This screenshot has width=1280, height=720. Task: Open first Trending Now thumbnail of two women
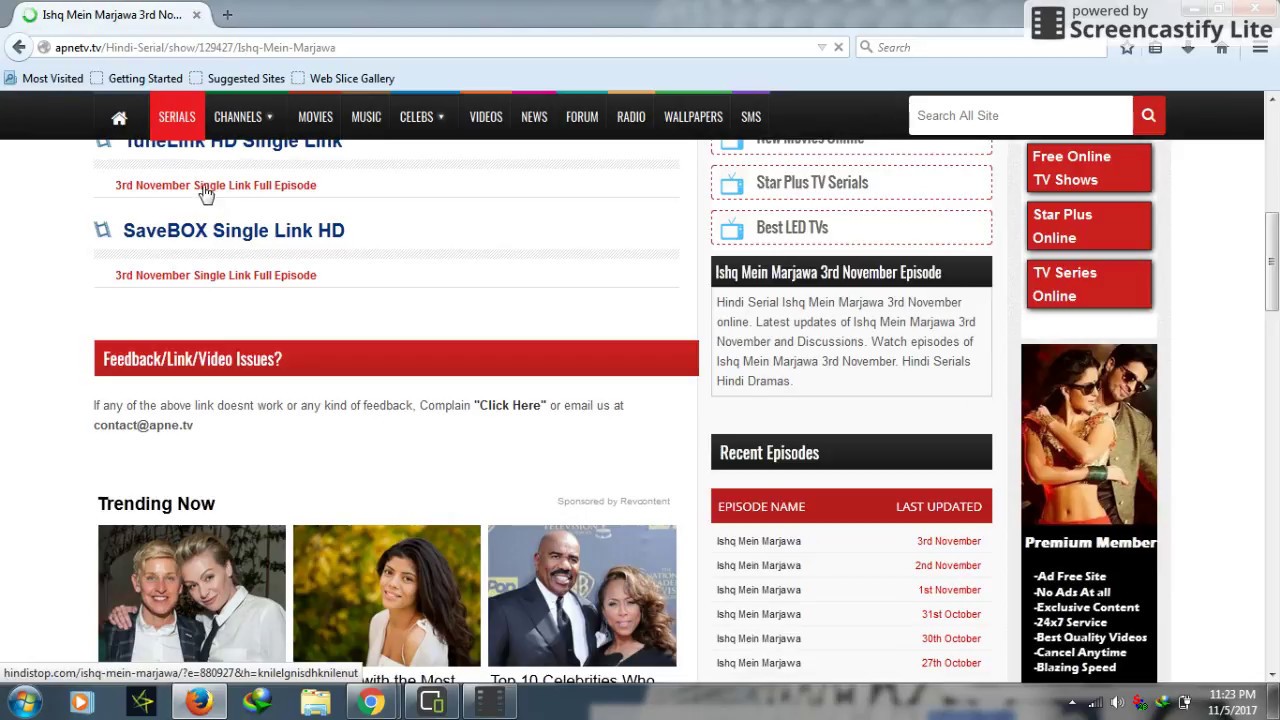pyautogui.click(x=192, y=595)
